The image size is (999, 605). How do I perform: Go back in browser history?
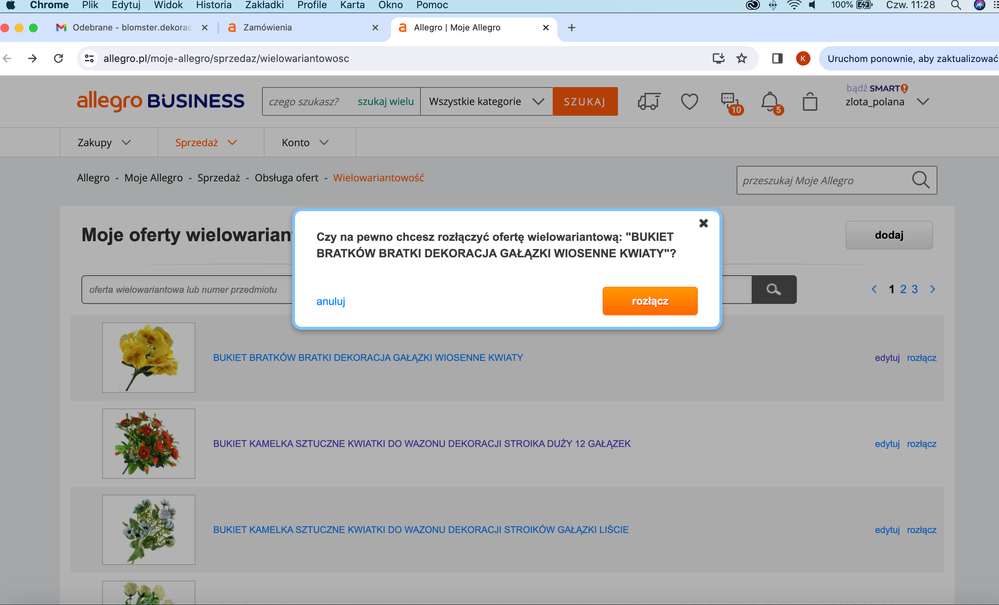tap(8, 58)
